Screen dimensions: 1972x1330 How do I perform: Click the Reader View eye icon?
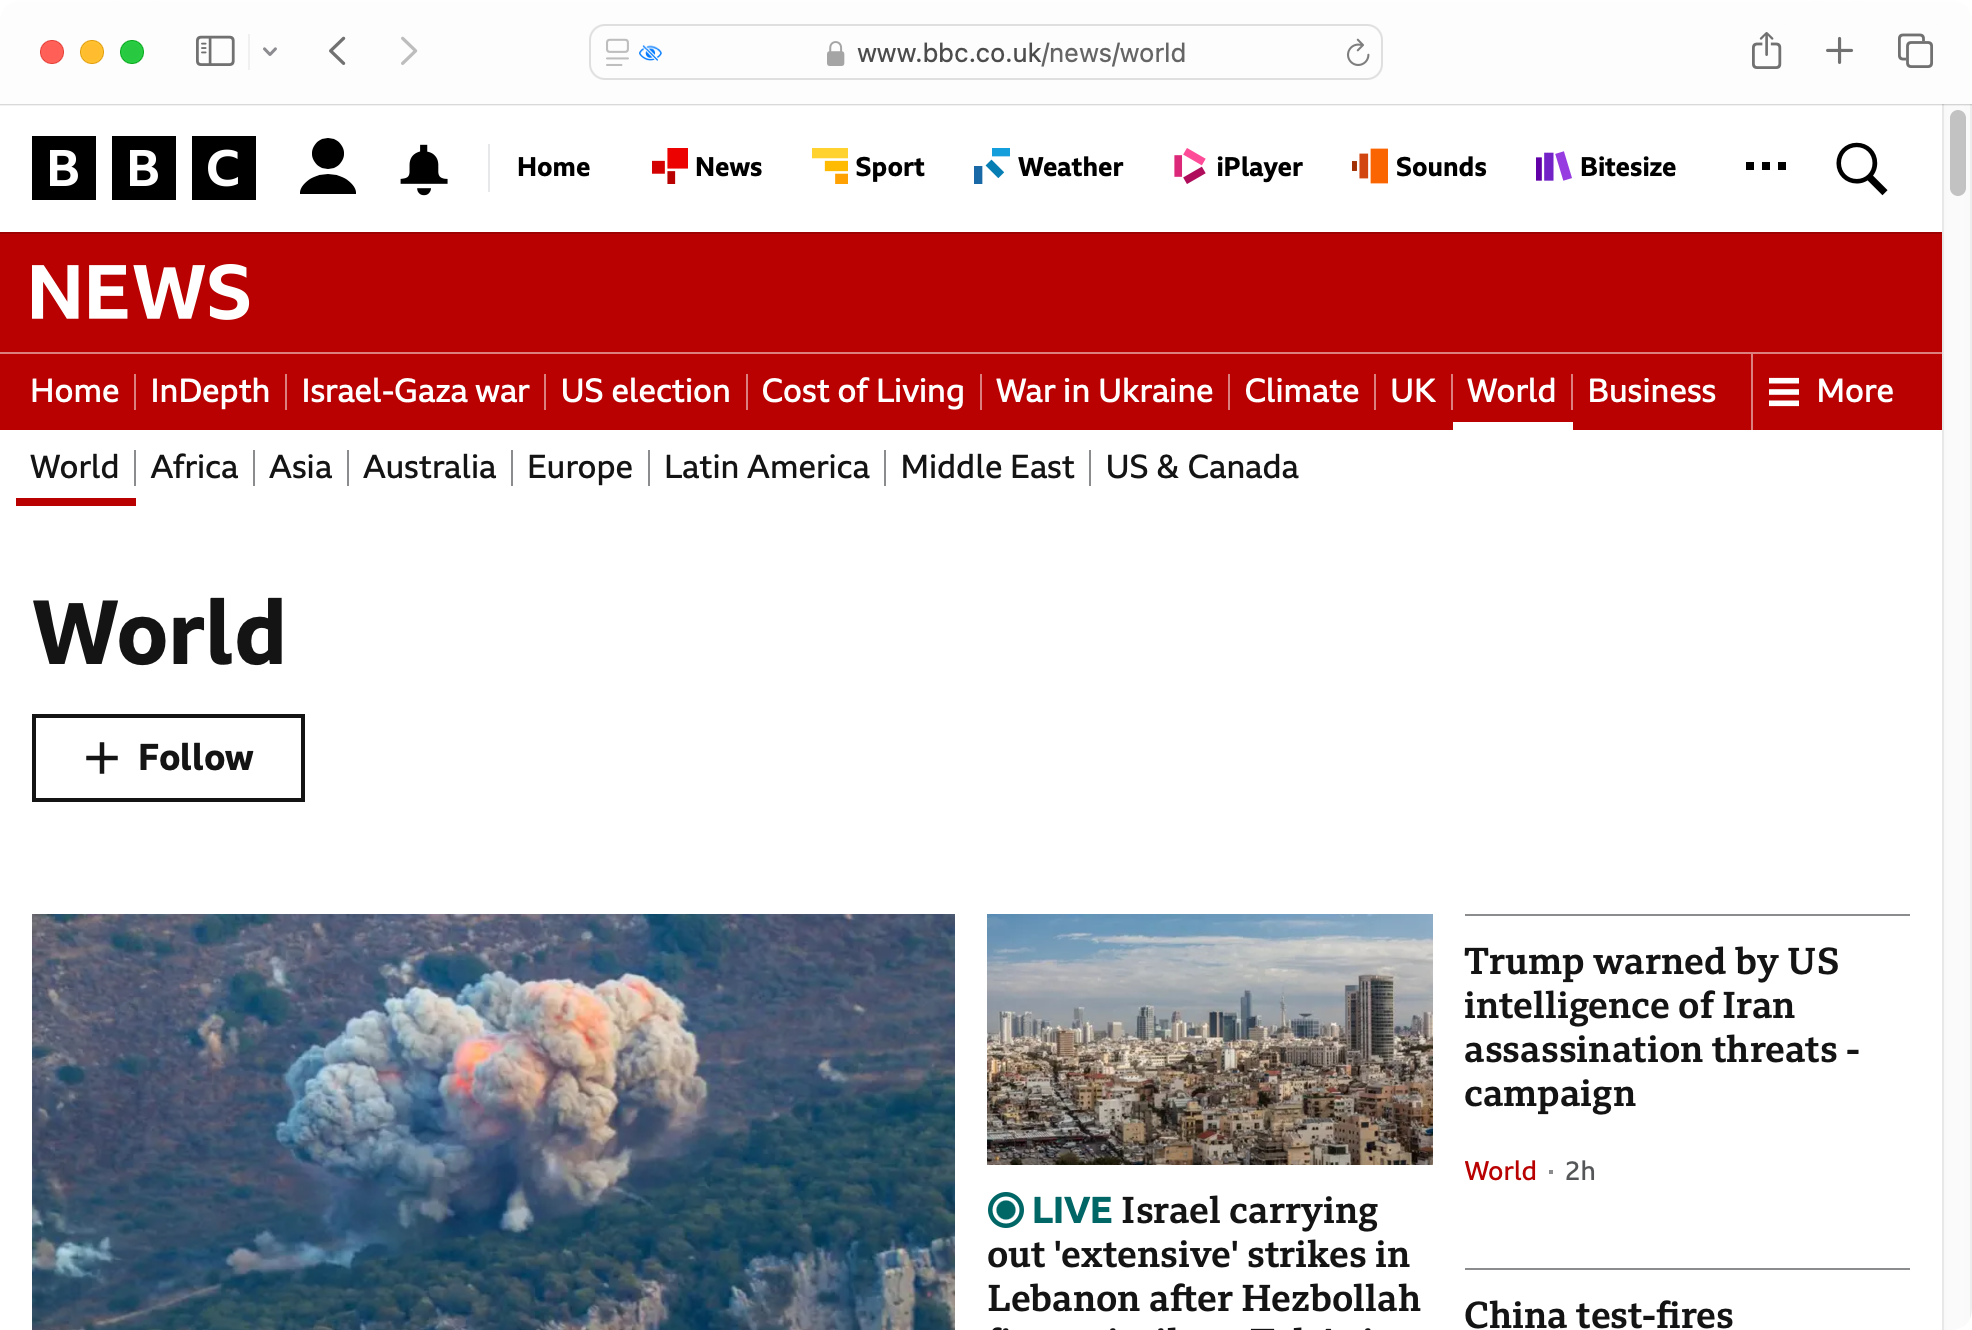pos(651,52)
